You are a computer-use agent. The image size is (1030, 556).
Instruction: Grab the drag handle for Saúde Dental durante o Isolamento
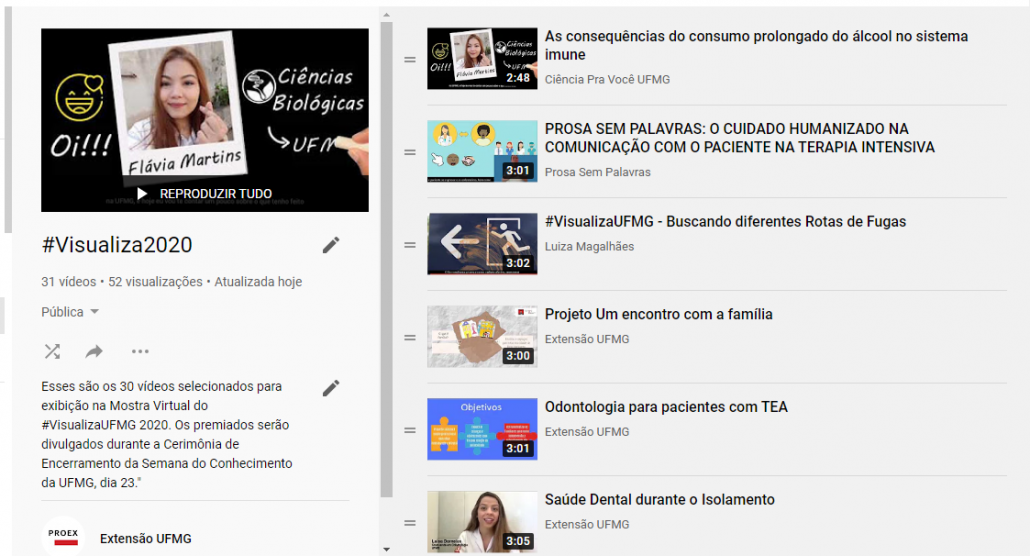tap(410, 523)
